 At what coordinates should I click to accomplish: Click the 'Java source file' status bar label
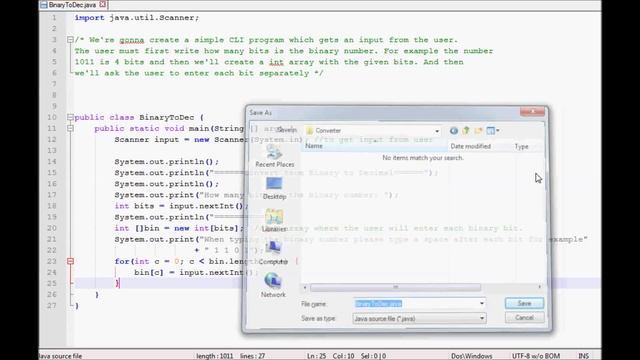point(60,356)
